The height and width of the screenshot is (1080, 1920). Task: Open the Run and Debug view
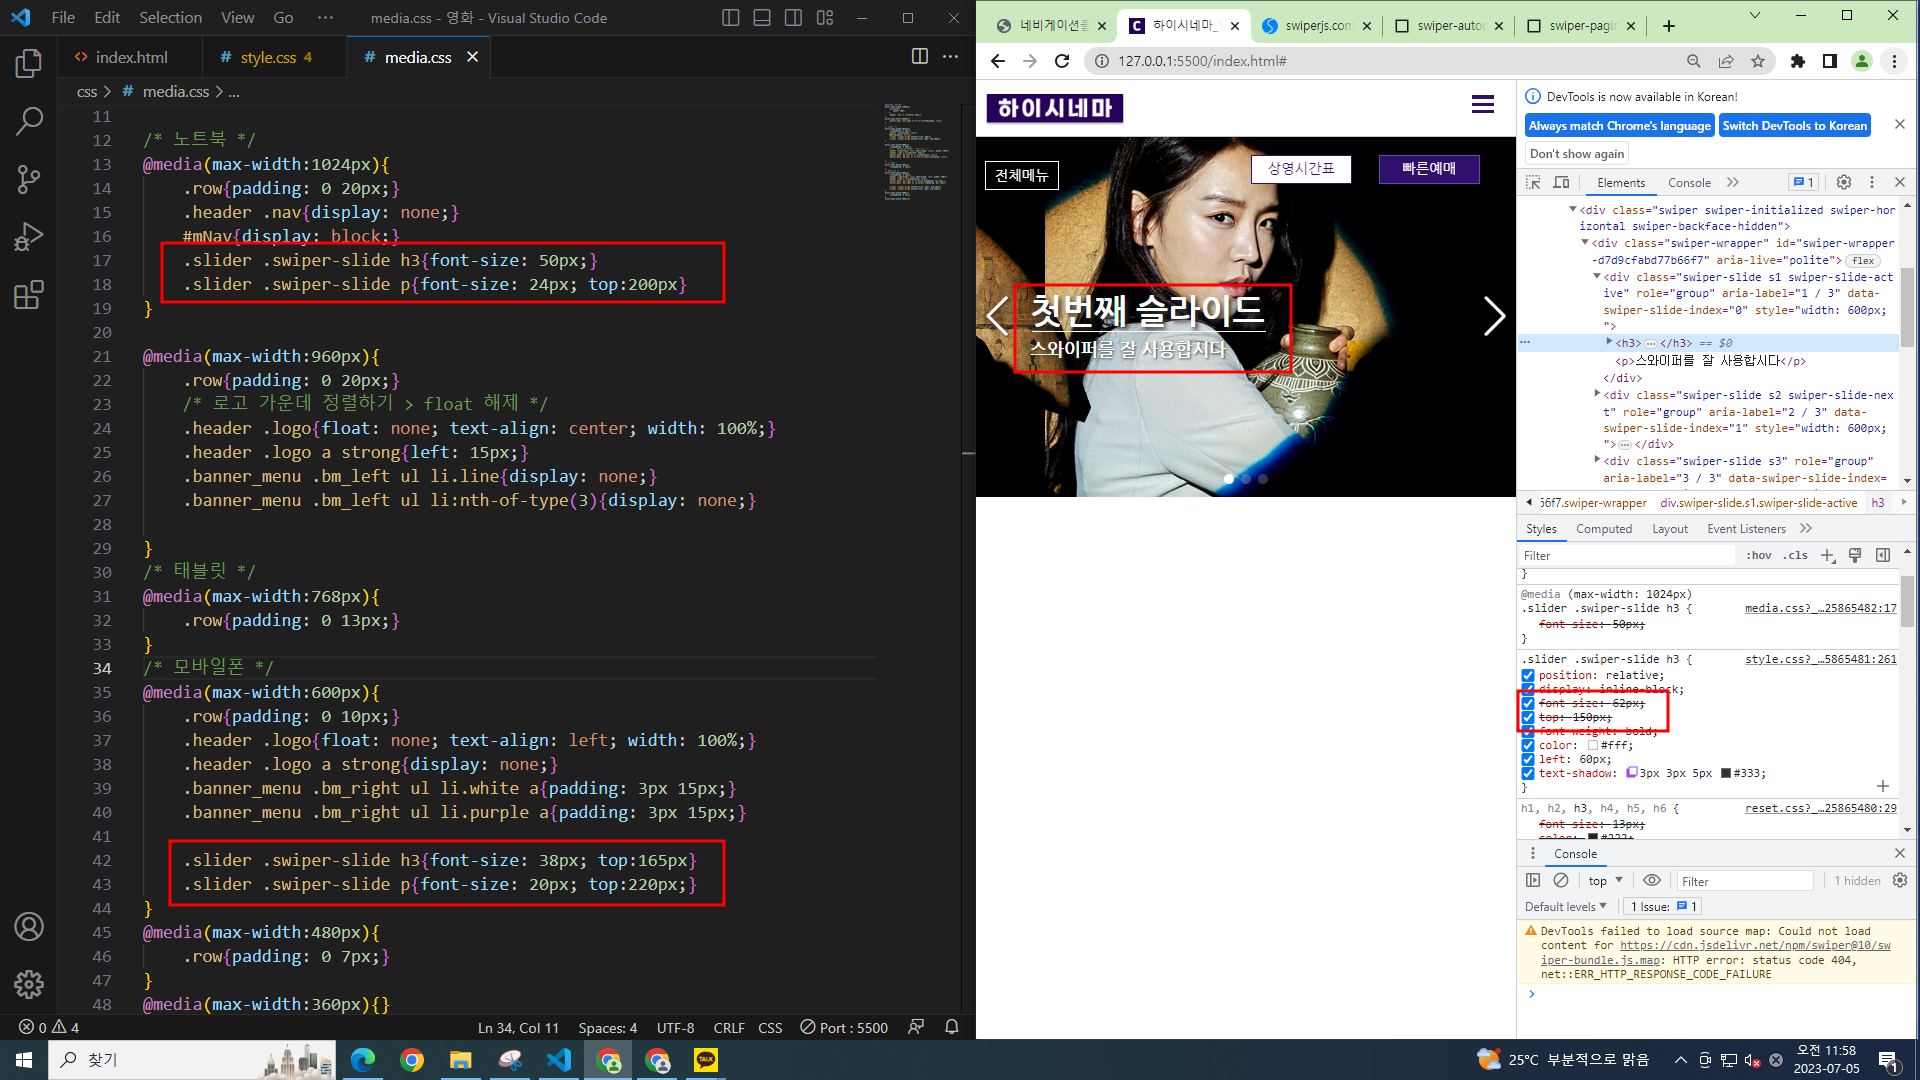29,237
